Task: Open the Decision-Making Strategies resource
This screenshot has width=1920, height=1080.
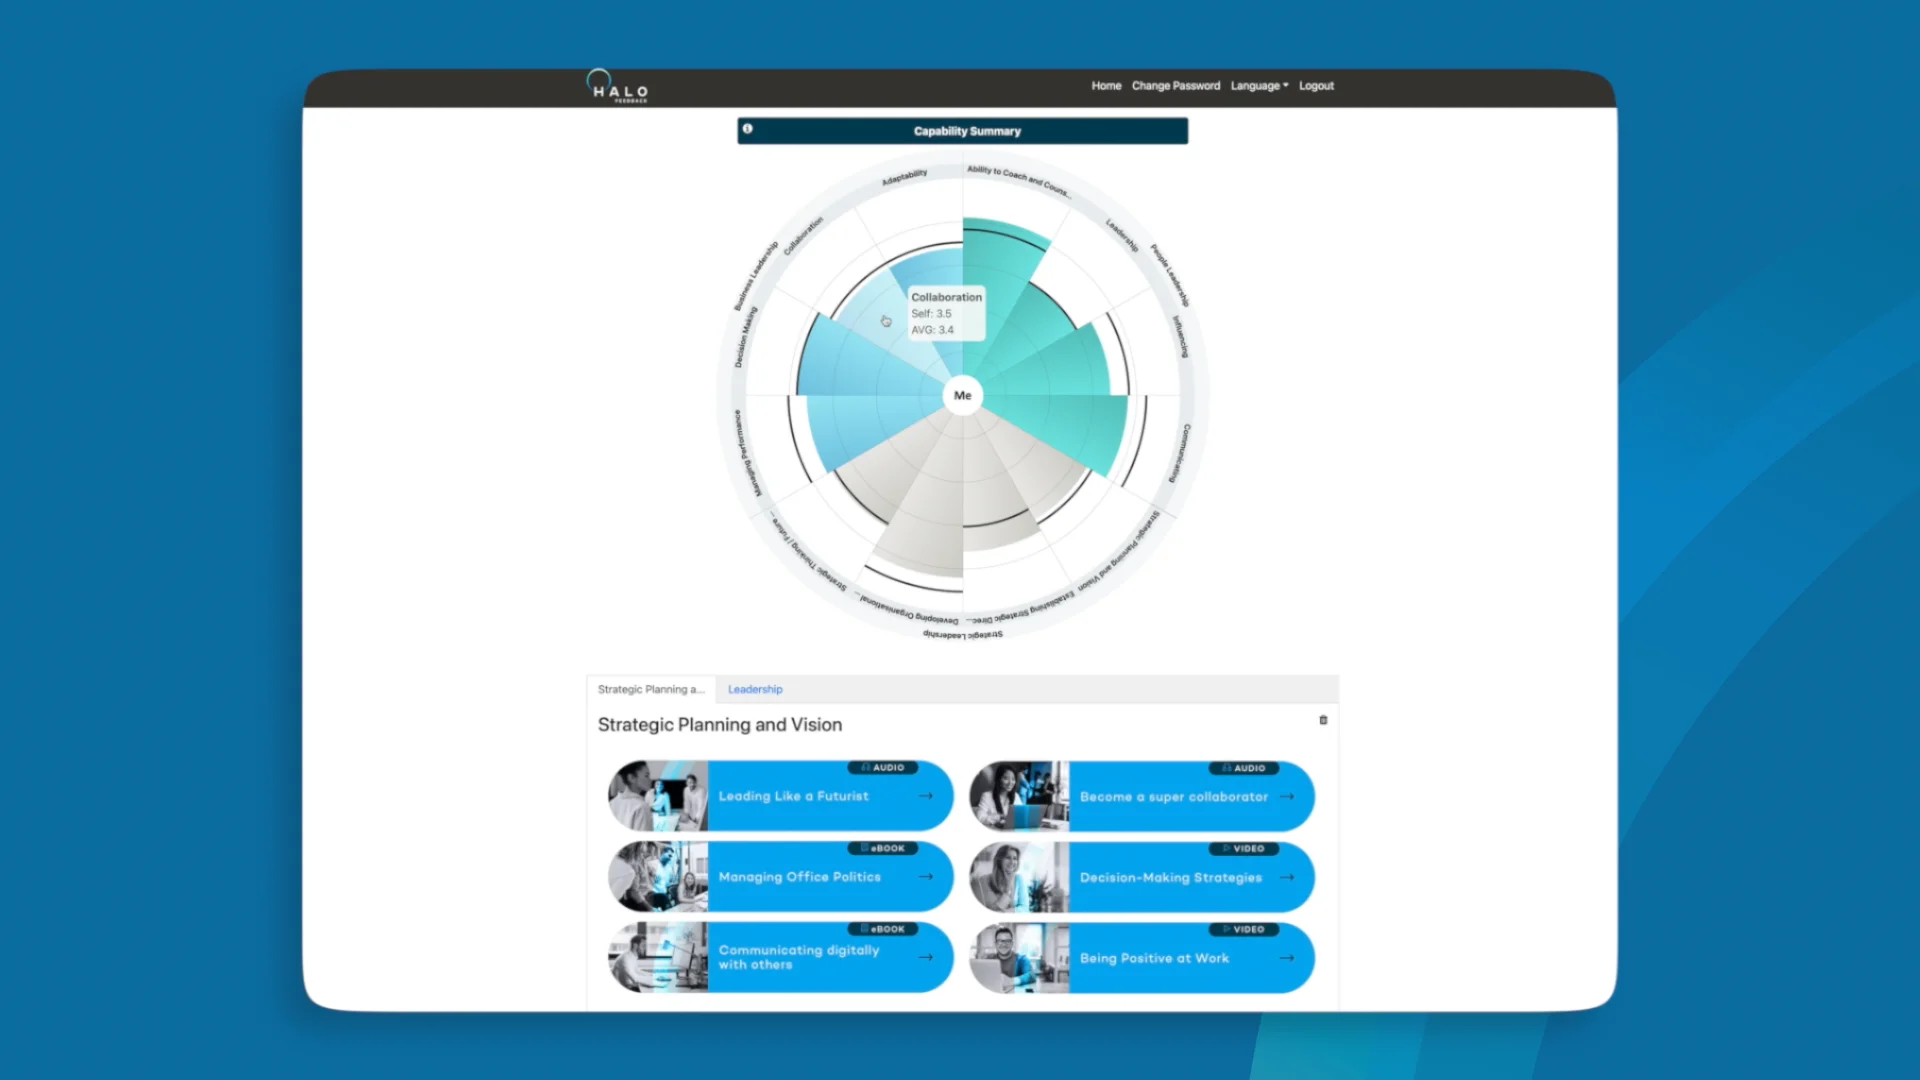Action: [1170, 877]
